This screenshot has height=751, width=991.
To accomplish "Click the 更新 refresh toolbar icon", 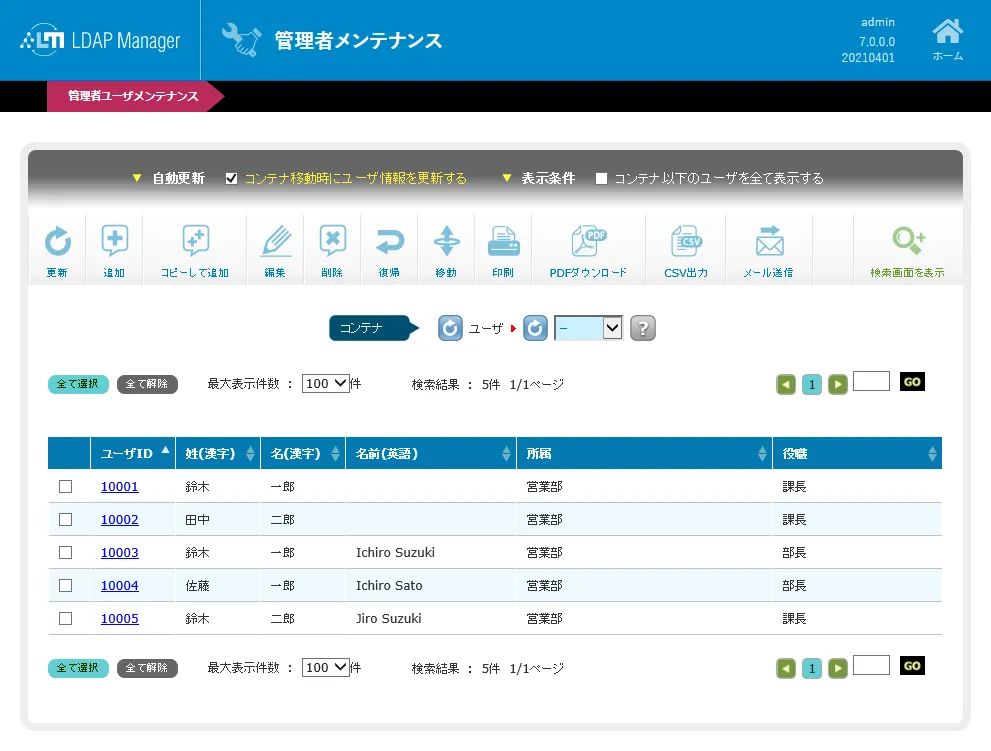I will click(x=58, y=241).
